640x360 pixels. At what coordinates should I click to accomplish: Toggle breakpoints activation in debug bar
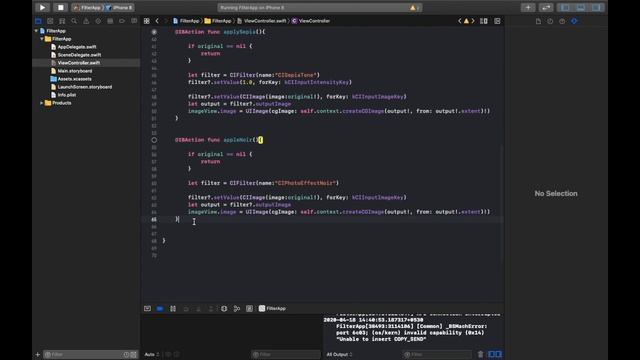[160, 309]
